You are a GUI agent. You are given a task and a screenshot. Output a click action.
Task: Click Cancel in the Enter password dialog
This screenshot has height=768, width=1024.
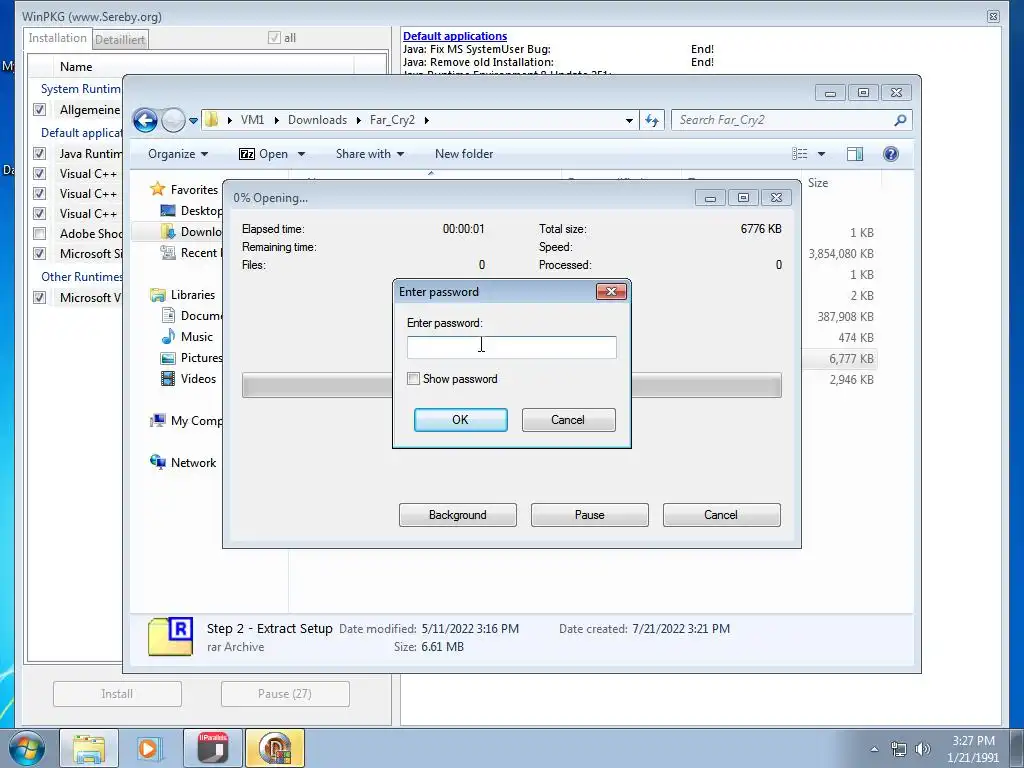pyautogui.click(x=568, y=420)
